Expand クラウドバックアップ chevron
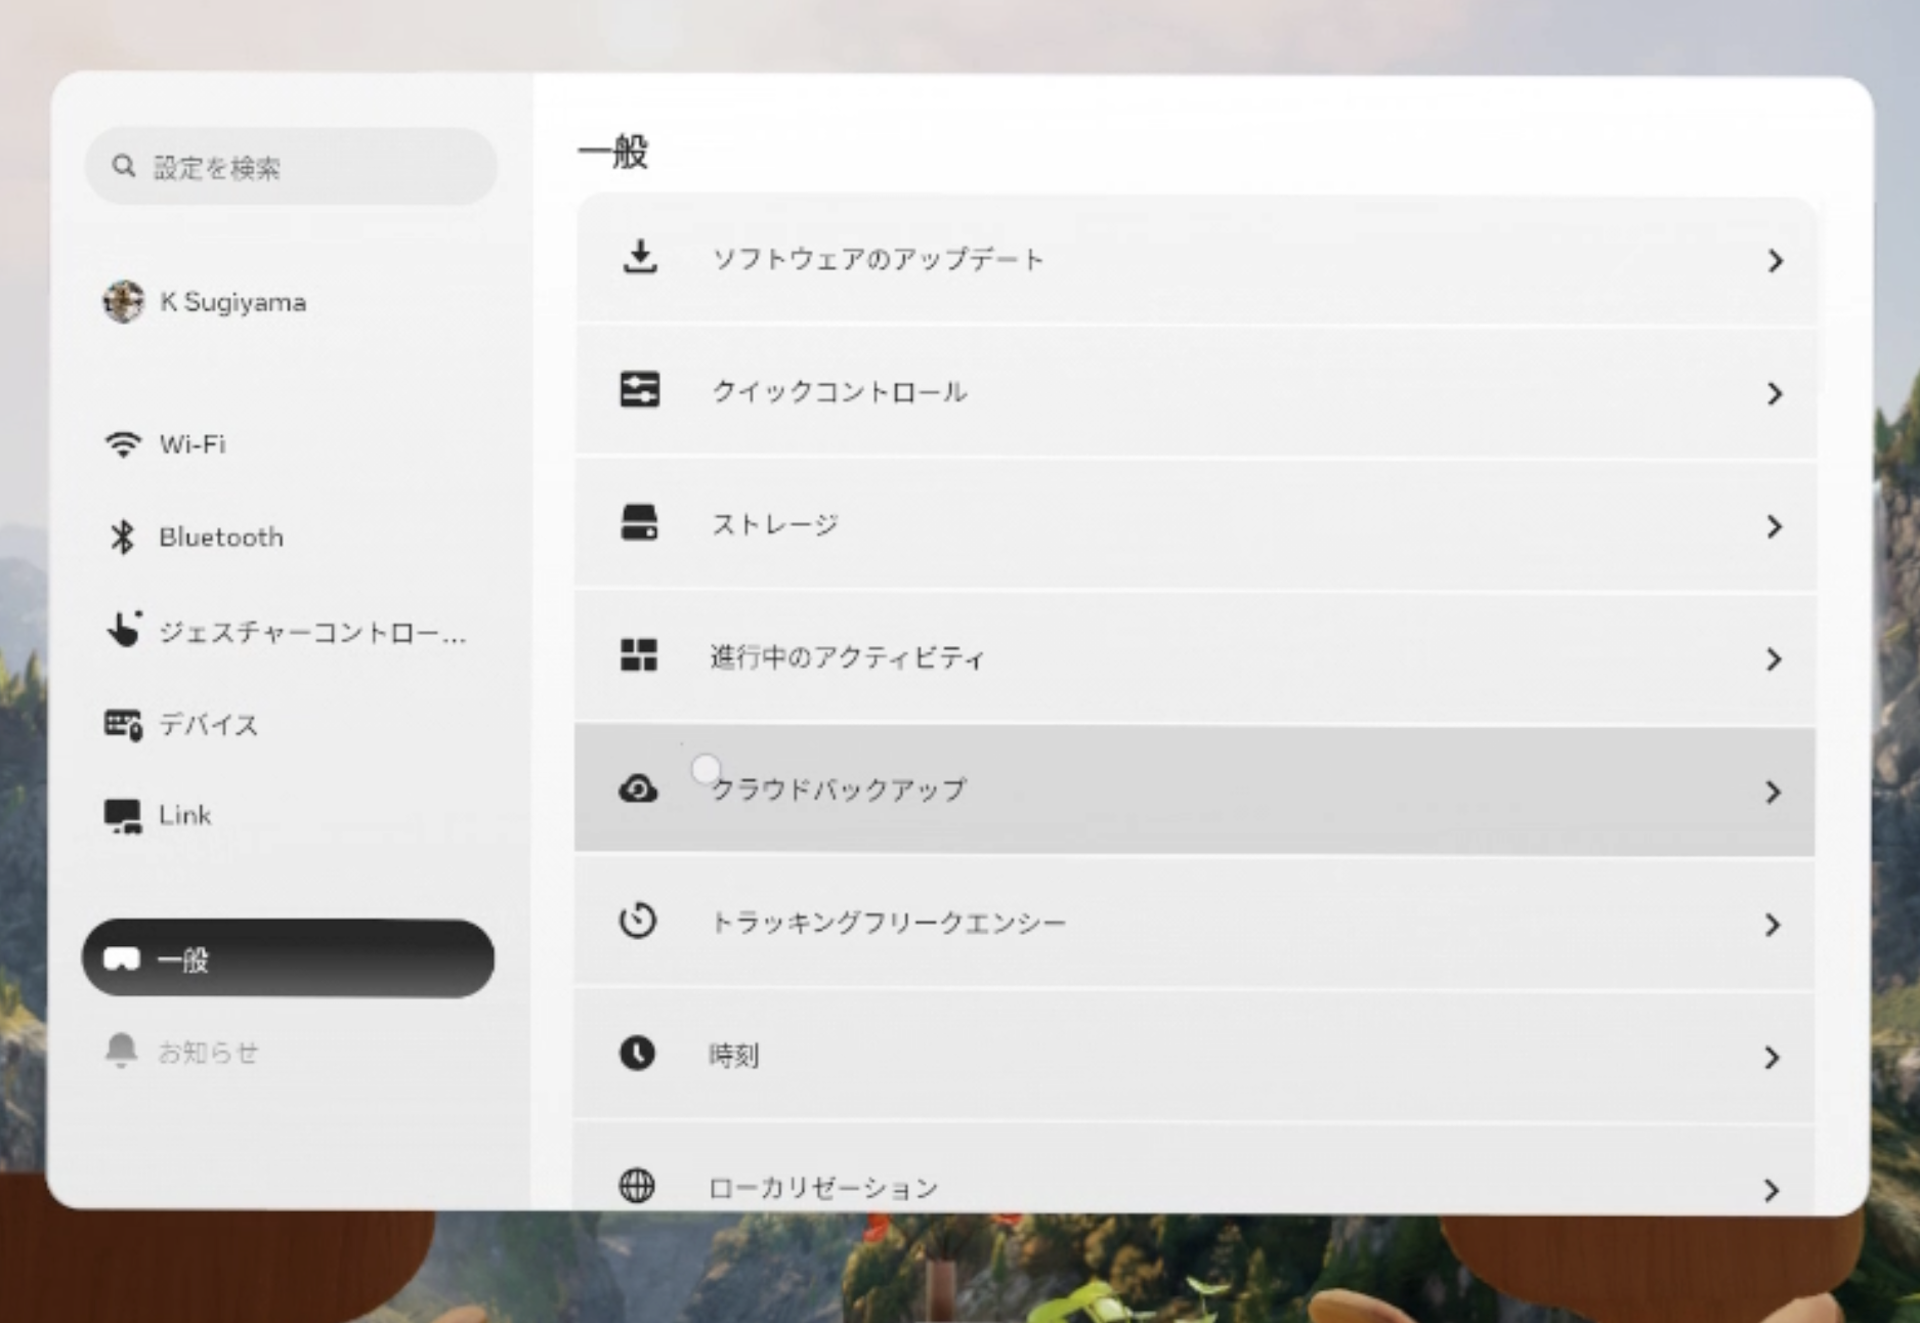Screen dimensions: 1920x1323 (x=1773, y=792)
